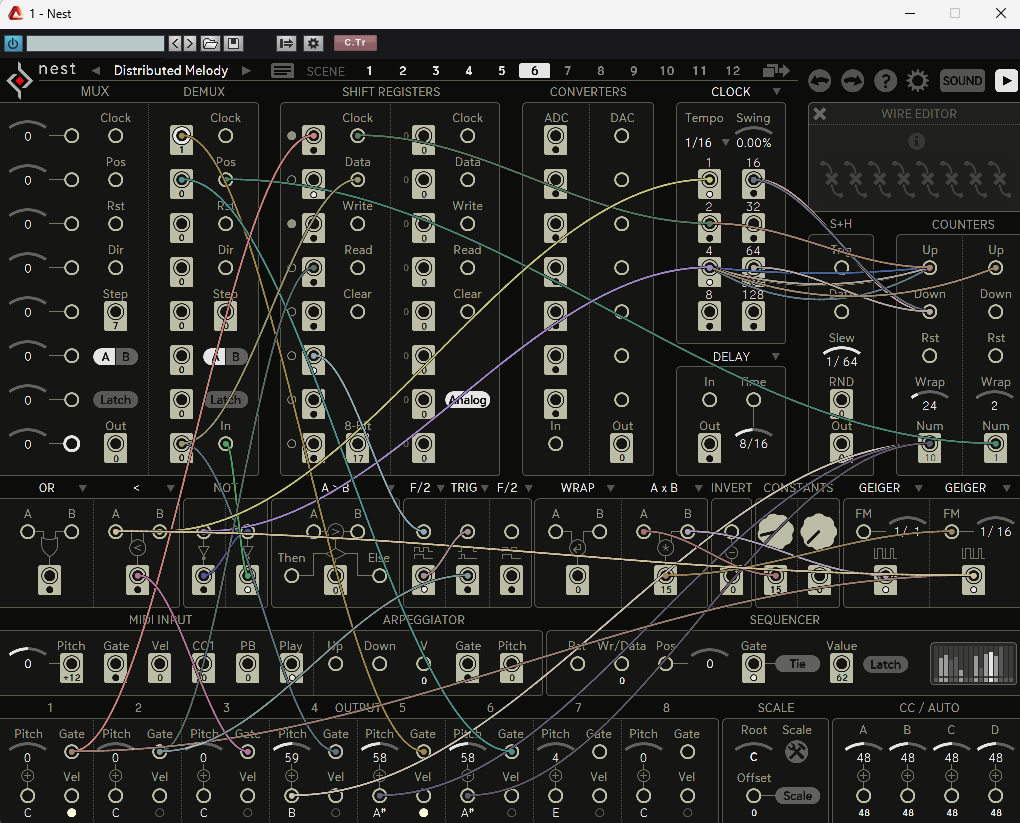1020x823 pixels.
Task: Open the OR logic module dropdown
Action: [83, 488]
